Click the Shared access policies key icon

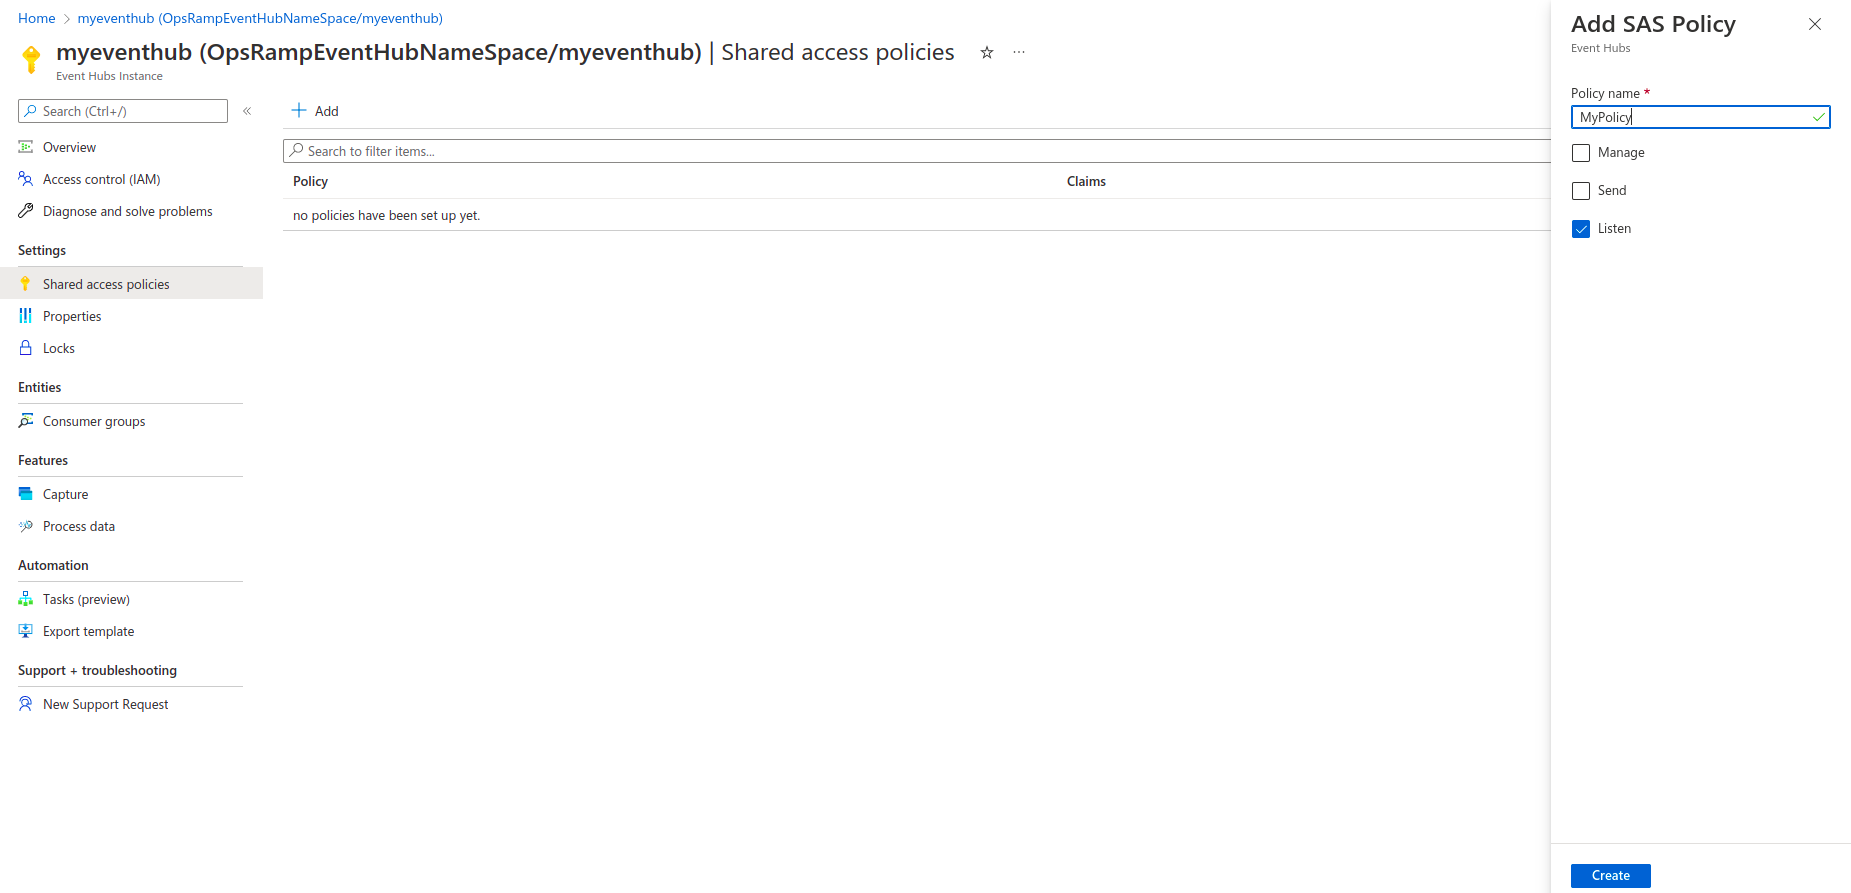pyautogui.click(x=26, y=284)
